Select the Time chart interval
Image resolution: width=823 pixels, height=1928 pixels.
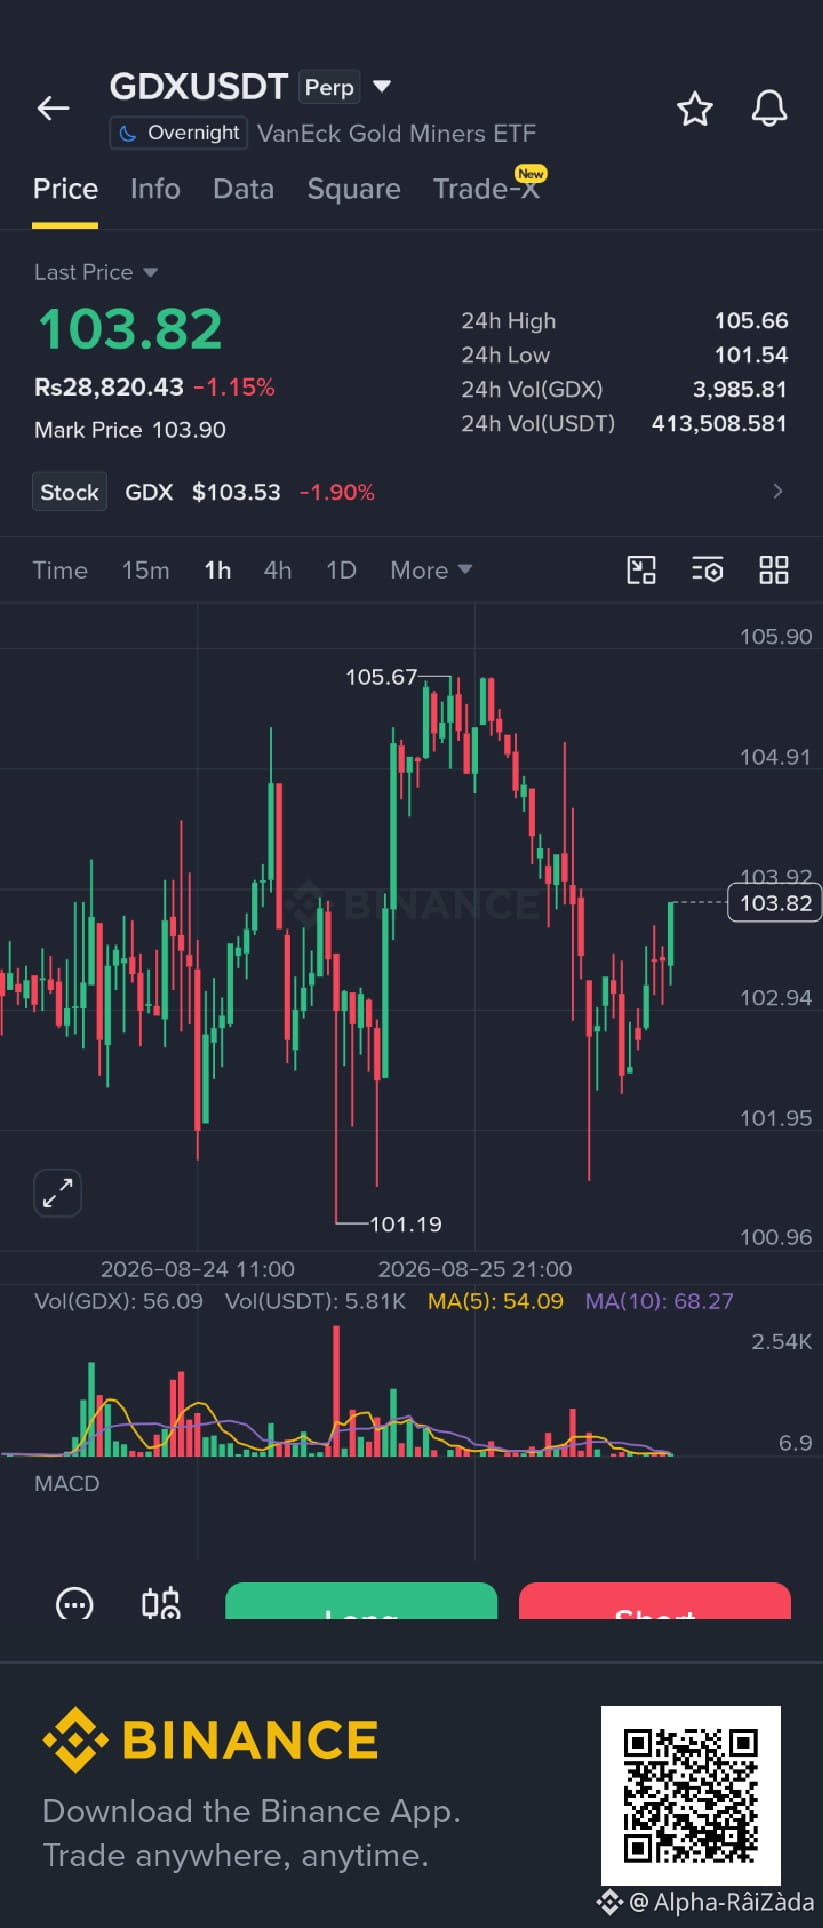[x=60, y=570]
